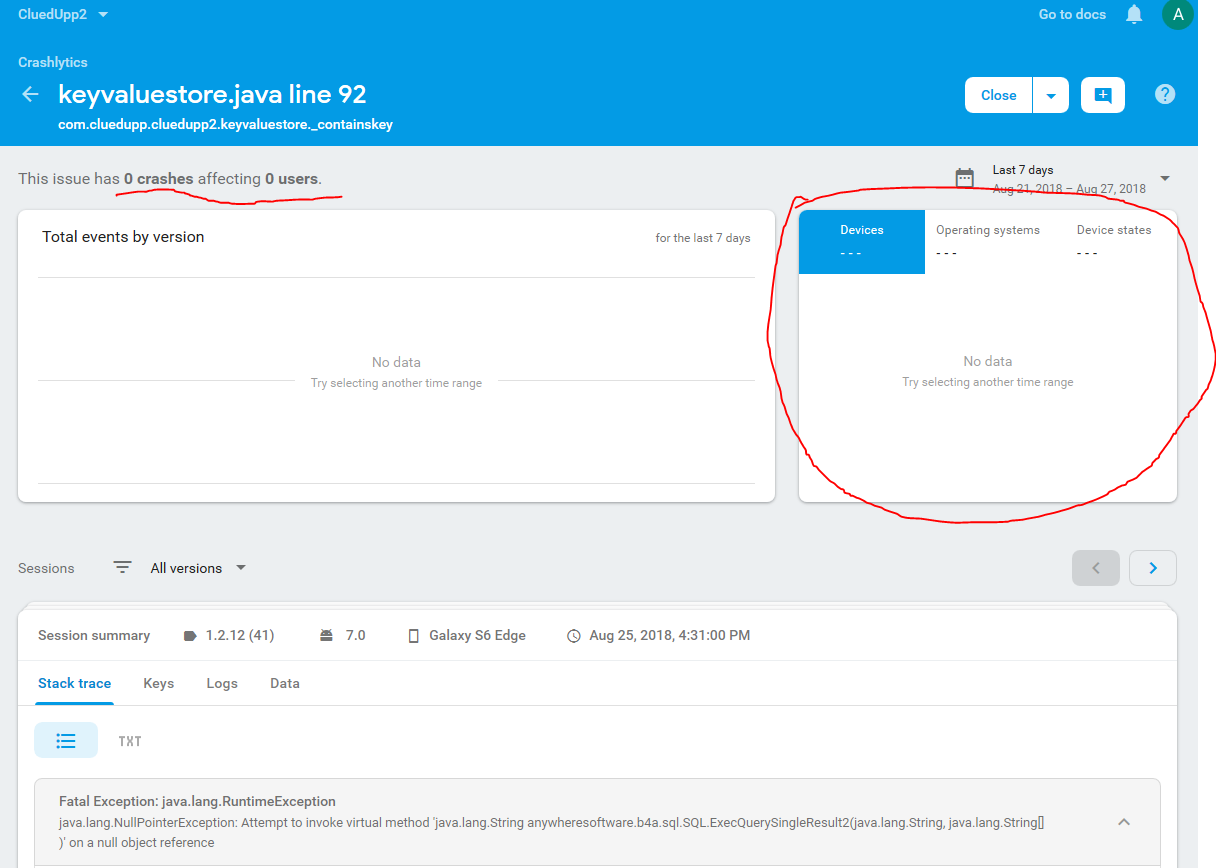The width and height of the screenshot is (1216, 868).
Task: Select the Devices tab
Action: (x=862, y=241)
